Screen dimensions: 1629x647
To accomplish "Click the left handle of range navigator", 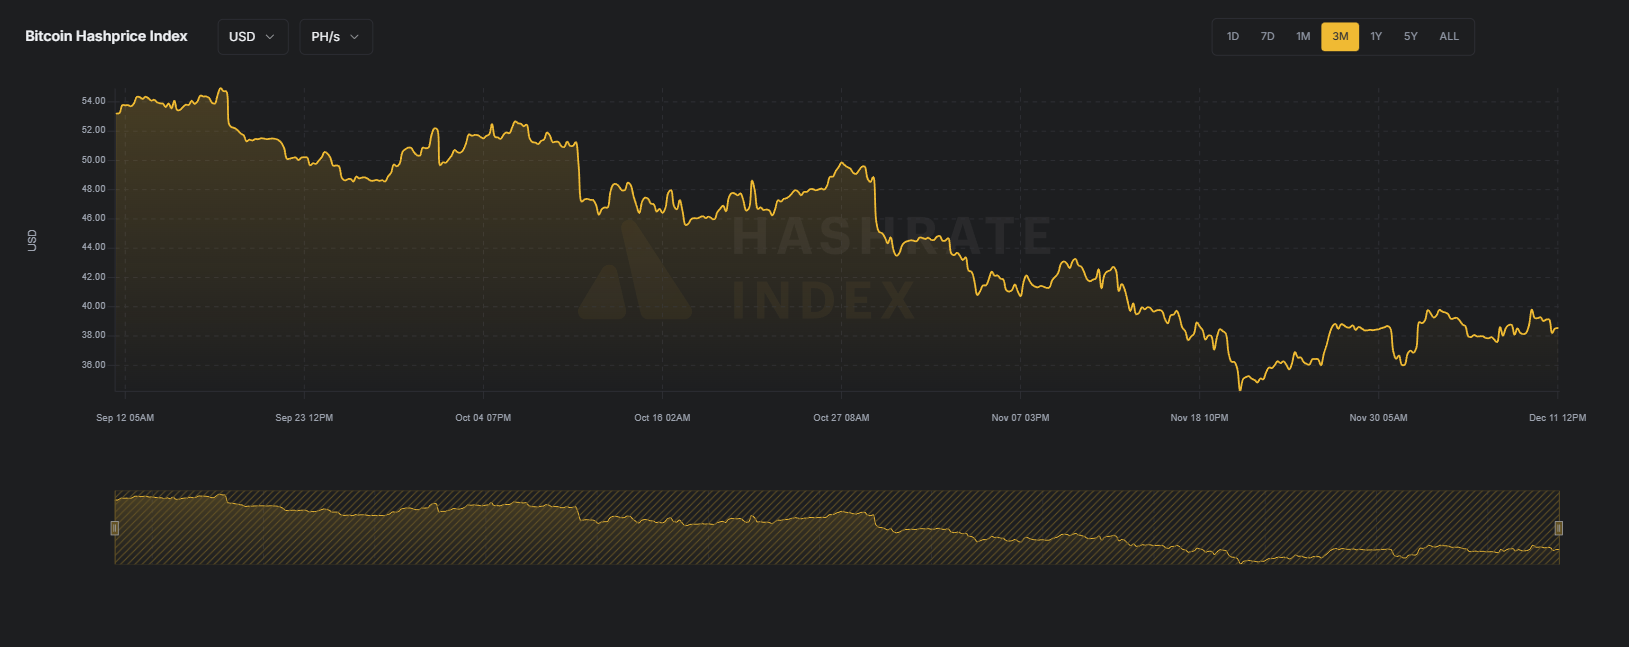I will pyautogui.click(x=115, y=528).
